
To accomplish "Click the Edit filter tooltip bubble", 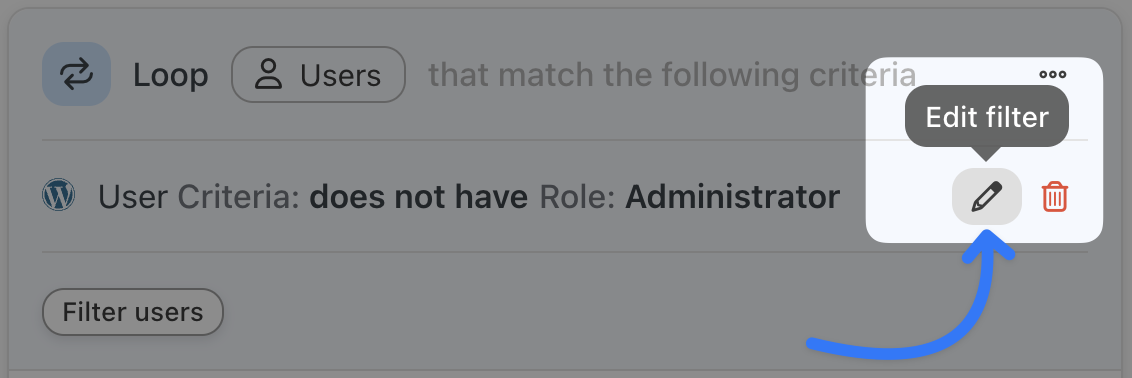I will [x=987, y=116].
